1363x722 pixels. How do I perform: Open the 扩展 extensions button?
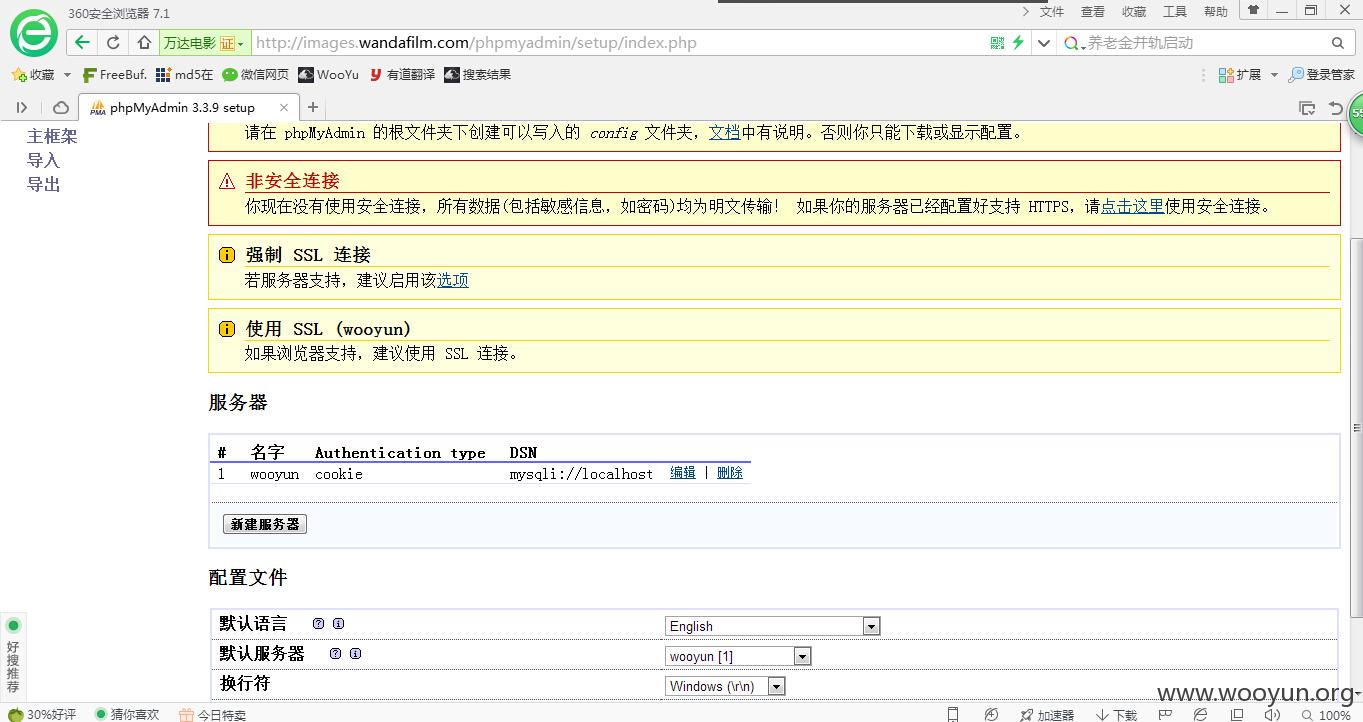coord(1240,75)
